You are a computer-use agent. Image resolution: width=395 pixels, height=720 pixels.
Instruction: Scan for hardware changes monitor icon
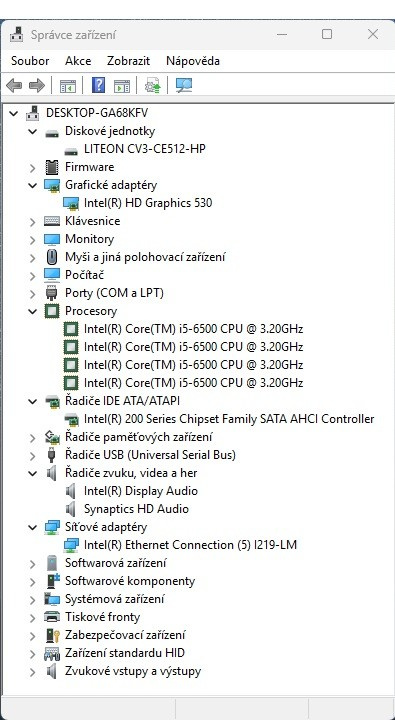(x=184, y=85)
